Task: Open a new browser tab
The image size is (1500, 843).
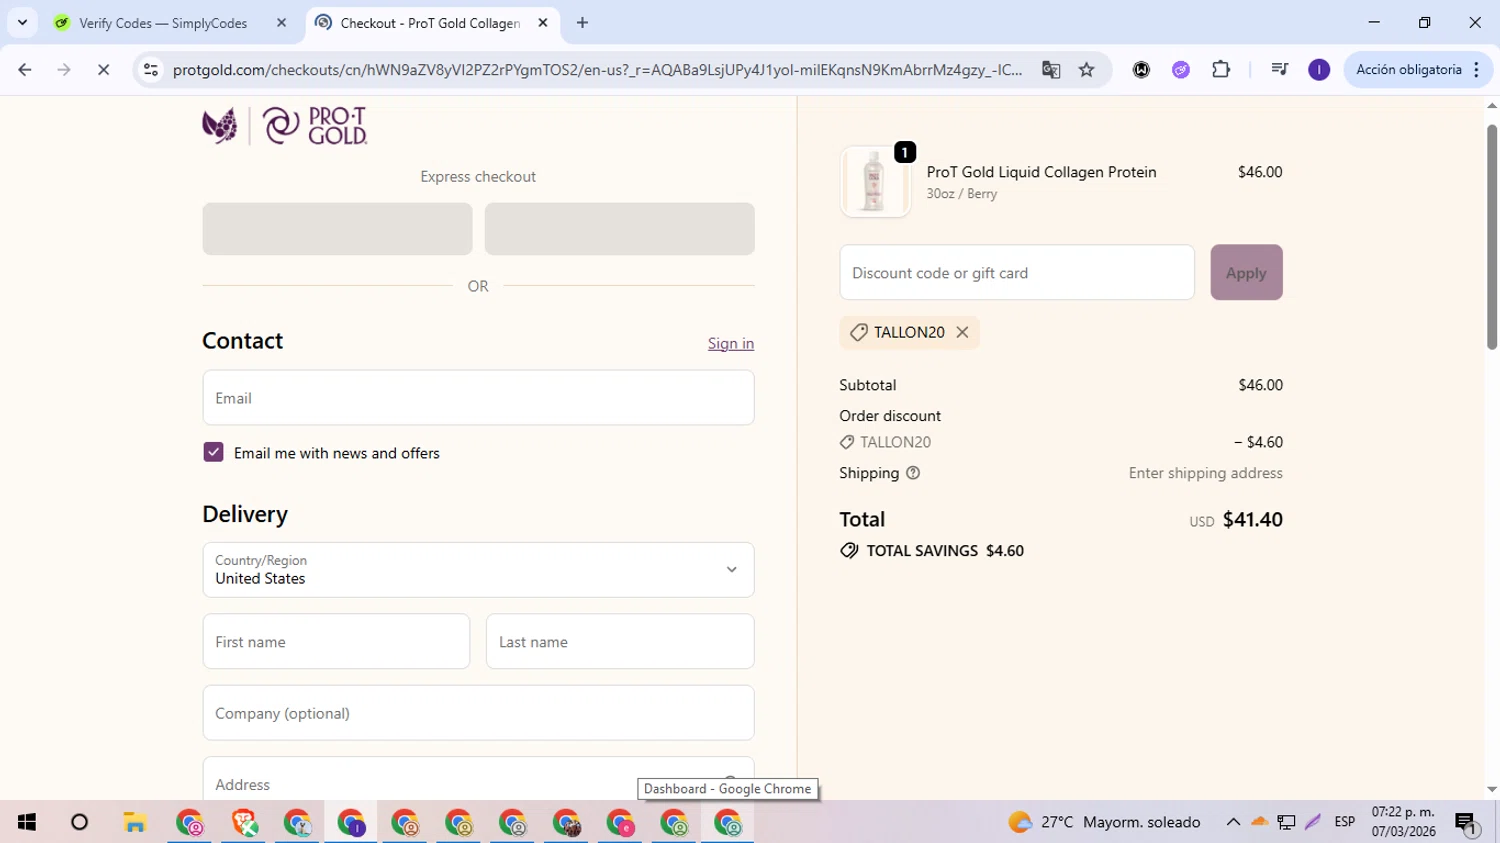Action: [x=582, y=23]
